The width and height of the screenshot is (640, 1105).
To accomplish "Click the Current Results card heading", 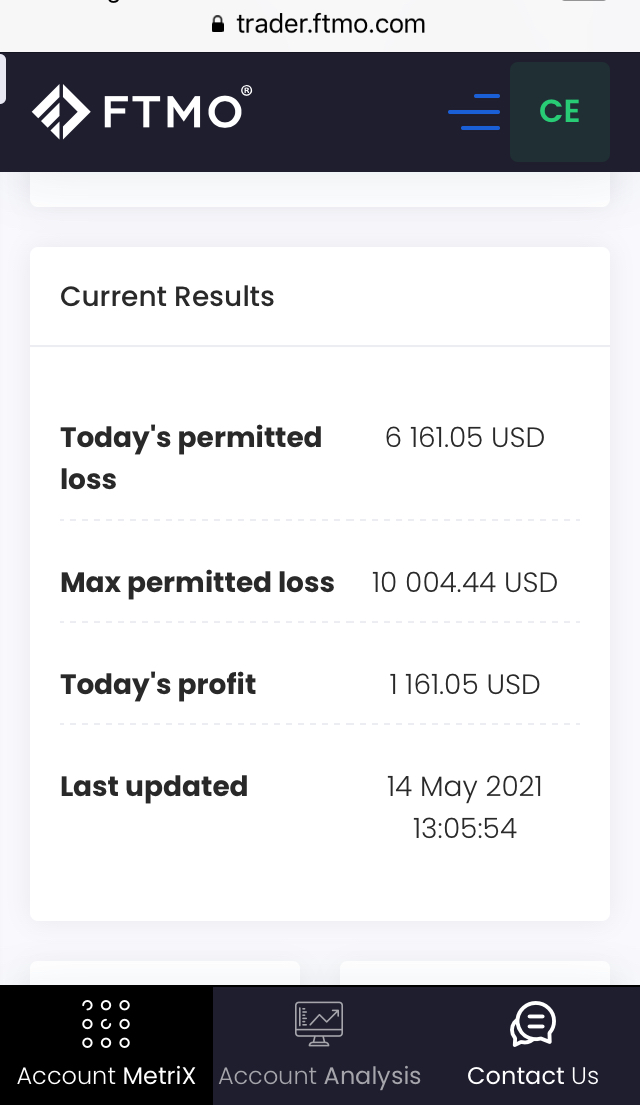I will click(167, 296).
